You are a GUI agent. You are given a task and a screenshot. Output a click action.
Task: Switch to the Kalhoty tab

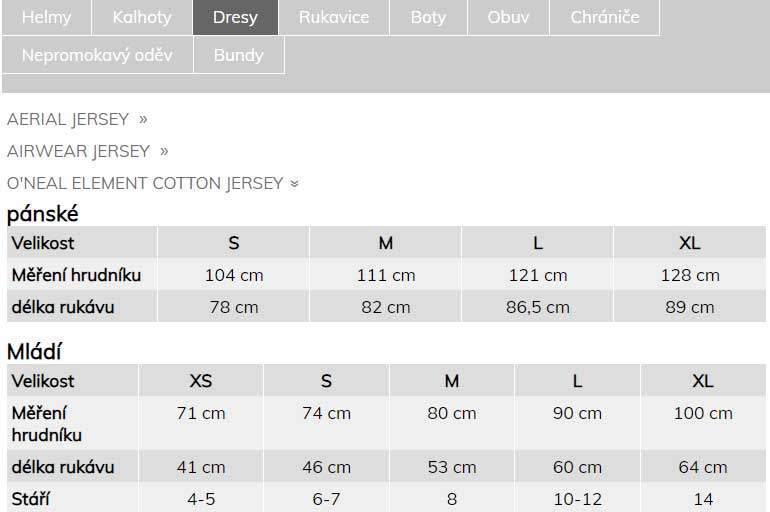(142, 17)
